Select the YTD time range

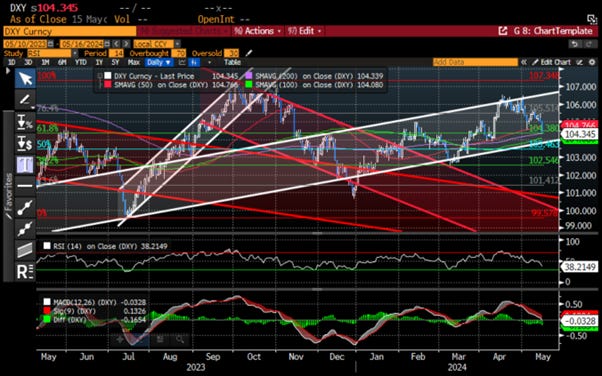pyautogui.click(x=80, y=62)
